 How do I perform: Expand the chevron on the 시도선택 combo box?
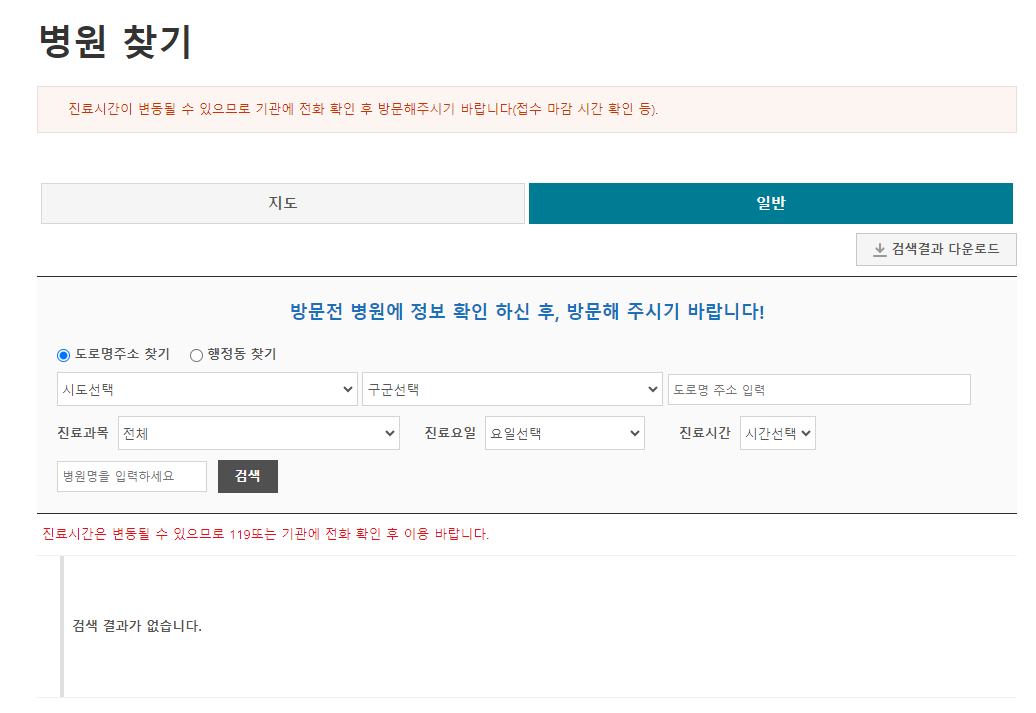tap(347, 389)
